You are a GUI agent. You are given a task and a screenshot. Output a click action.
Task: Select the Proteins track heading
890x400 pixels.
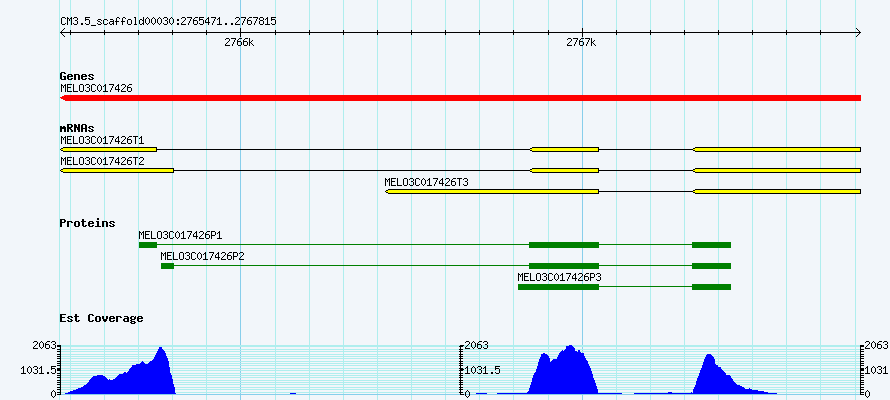(87, 223)
